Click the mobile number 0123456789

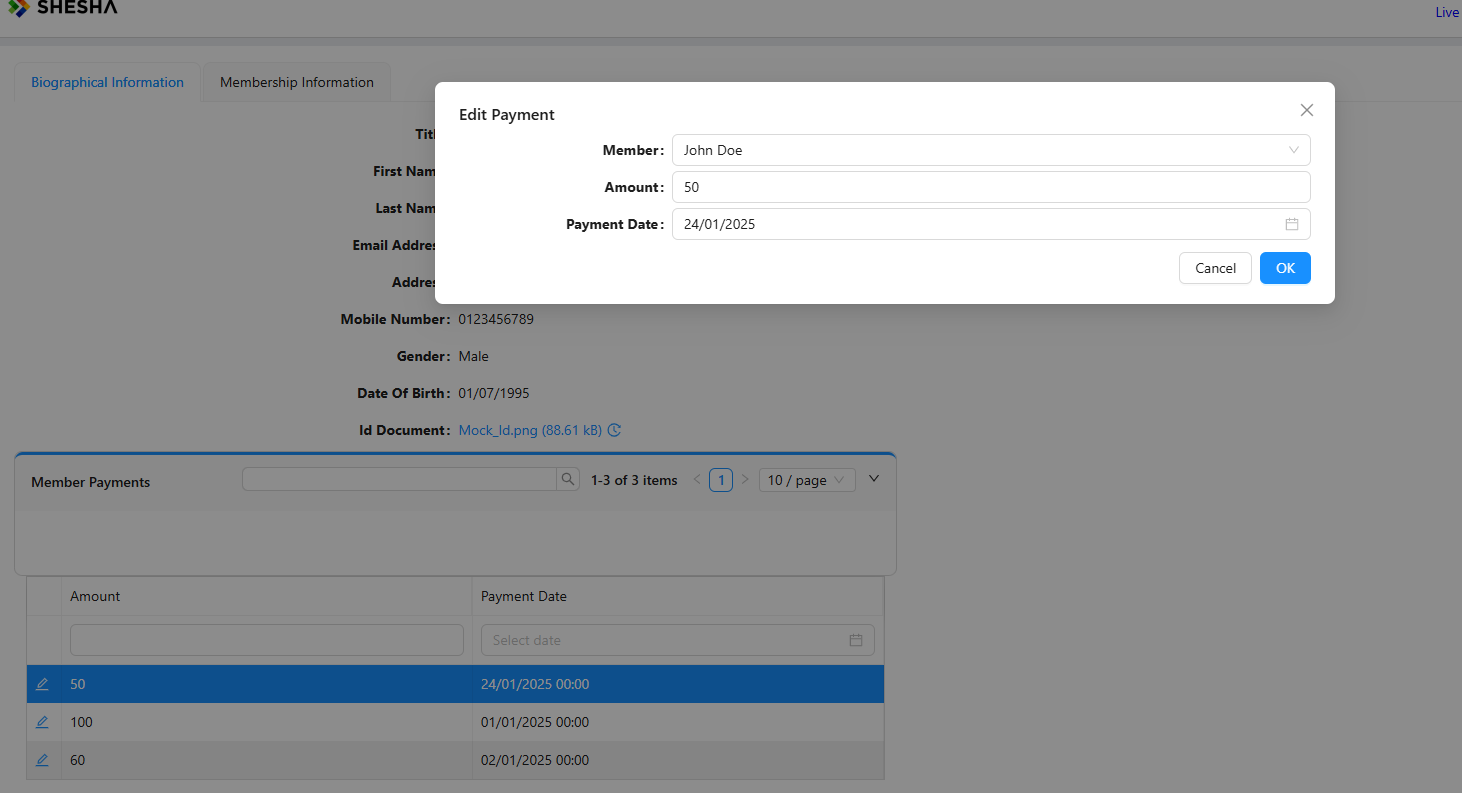point(496,319)
